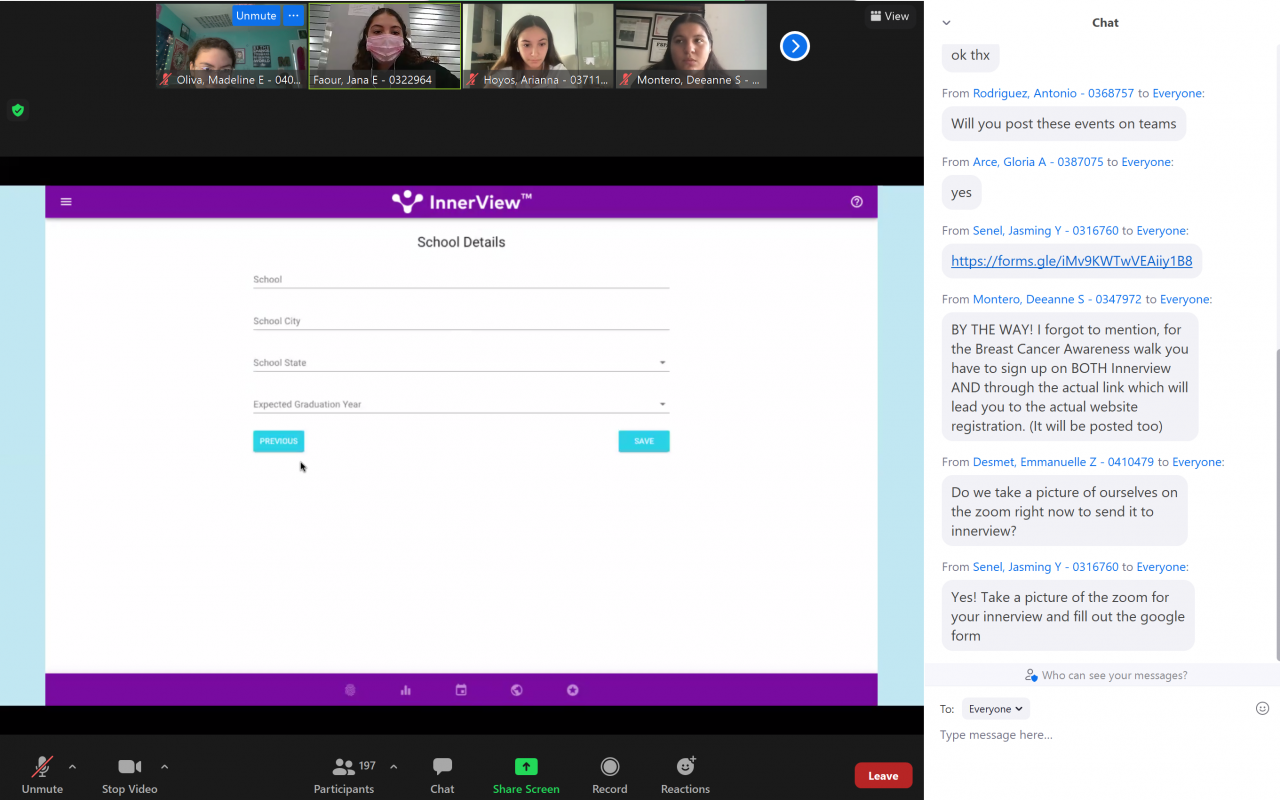Leave the Zoom meeting
The height and width of the screenshot is (800, 1280).
(x=883, y=776)
